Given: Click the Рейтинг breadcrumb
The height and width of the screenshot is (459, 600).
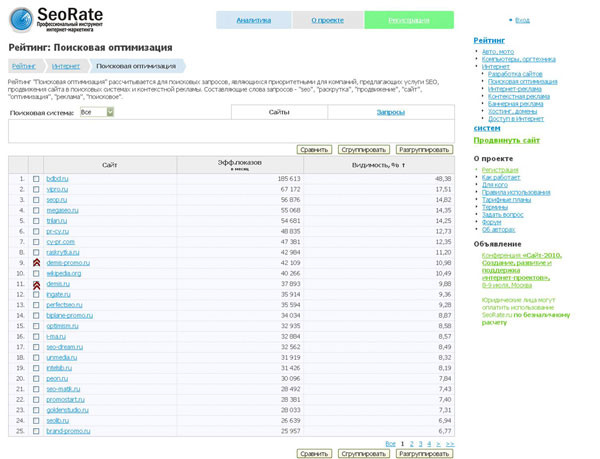Looking at the screenshot, I should pos(23,66).
